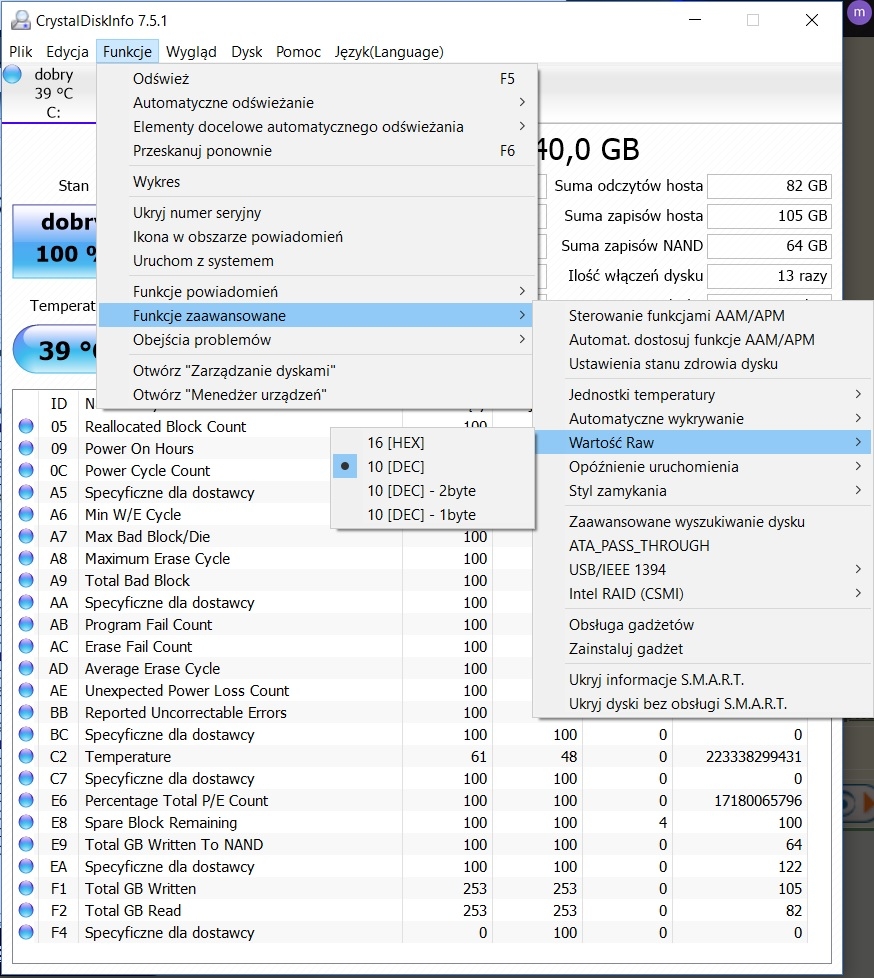Click status orb of Max Bad Block/Die row
The width and height of the screenshot is (874, 978).
click(x=26, y=536)
